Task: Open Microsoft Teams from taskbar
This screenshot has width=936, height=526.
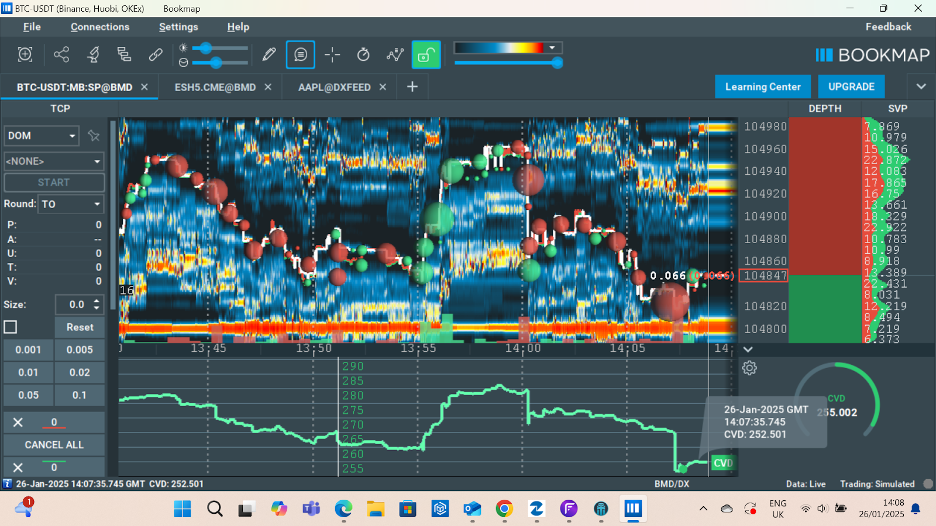Action: tap(311, 509)
